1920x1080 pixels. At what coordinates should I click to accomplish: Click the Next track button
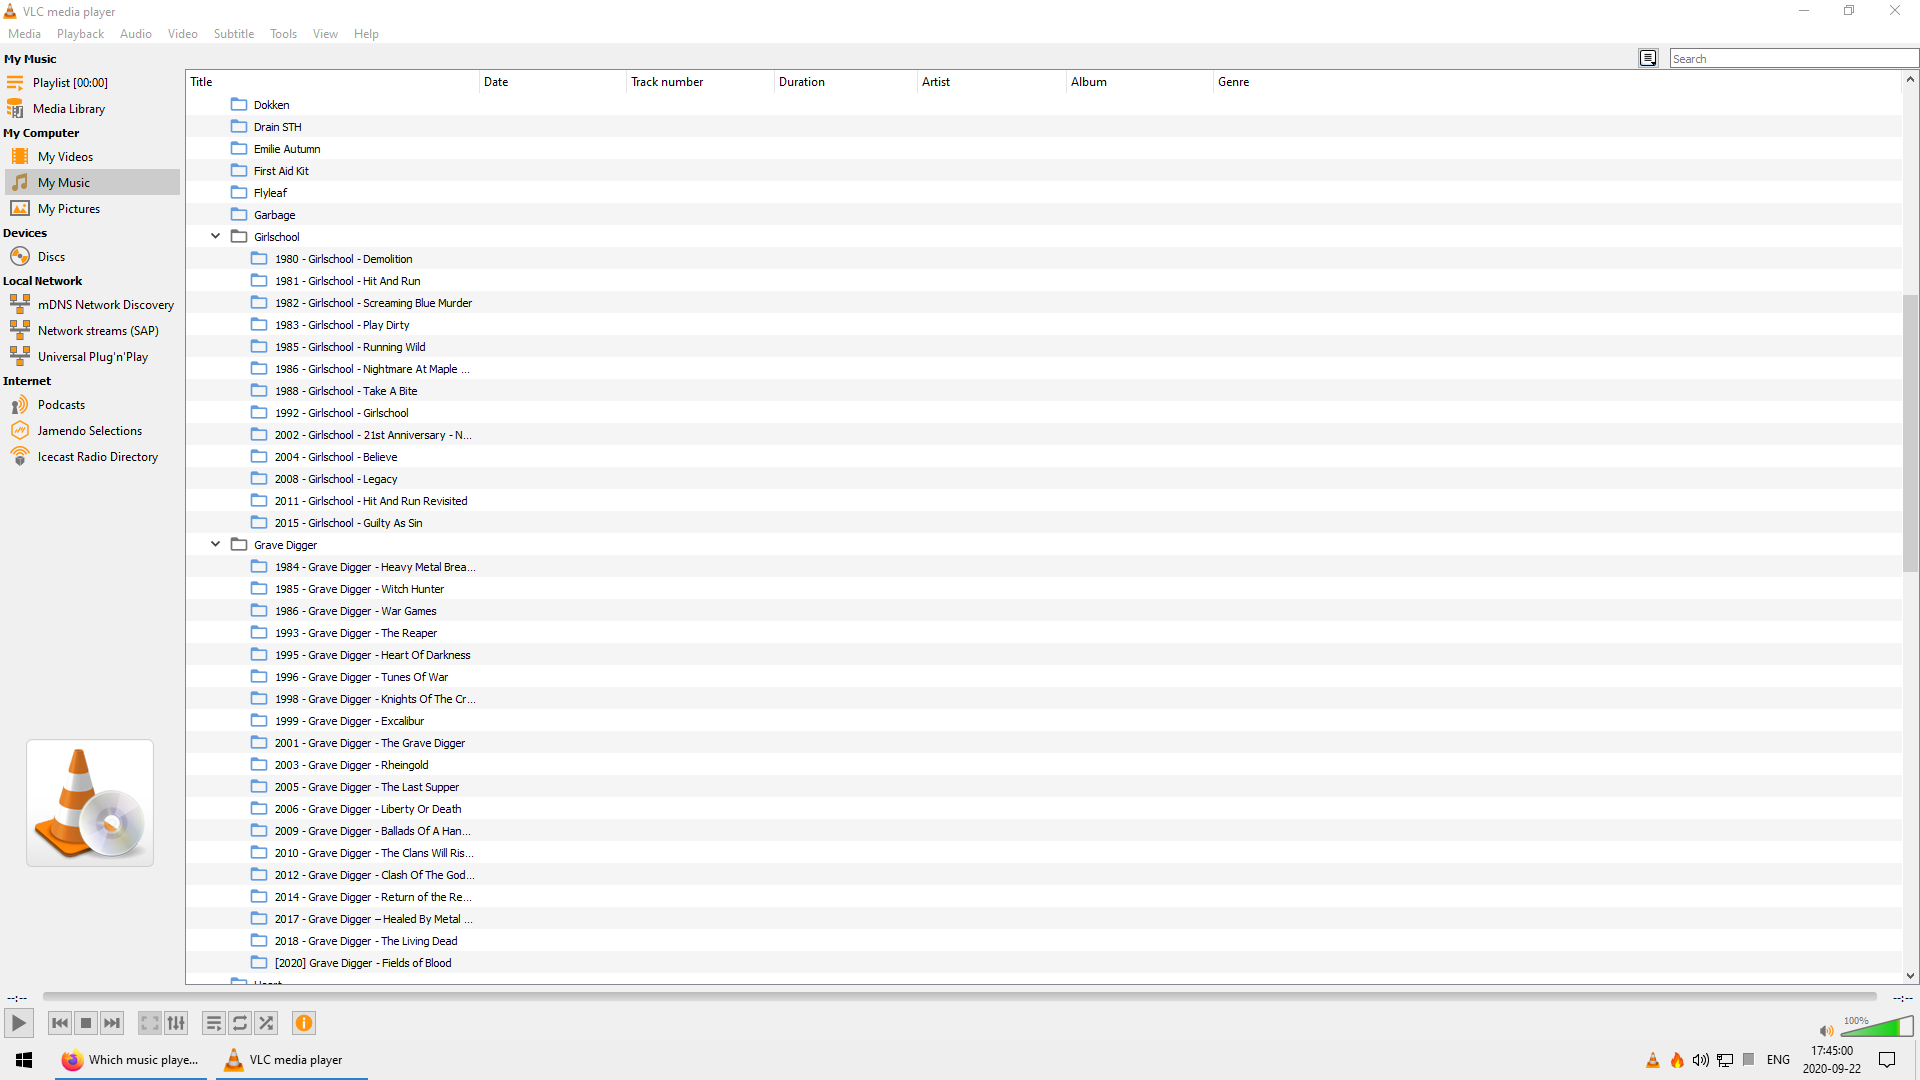111,1022
